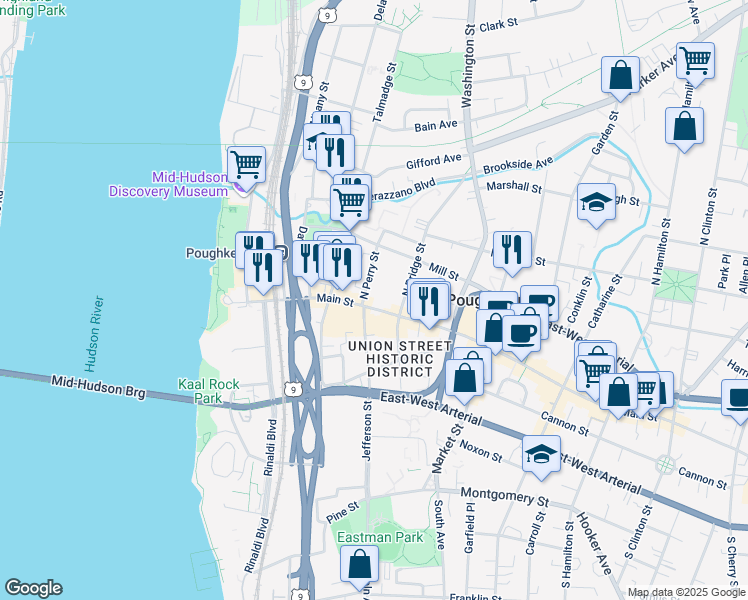Screen dimensions: 748x600
Task: Select the shopping cart marker by Verazzano Blvd
Action: (x=349, y=205)
